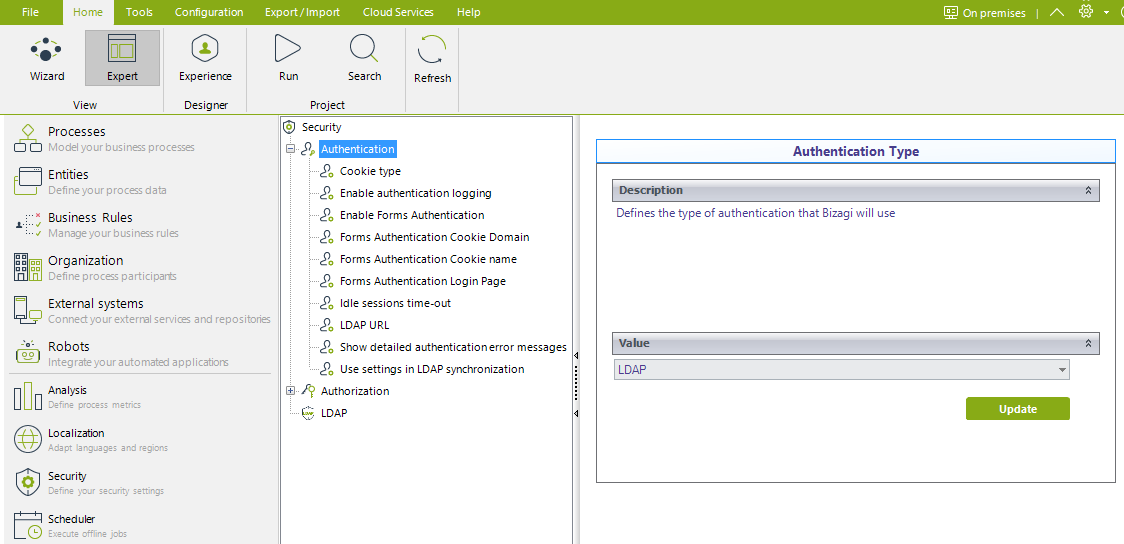Open the dropdown arrow beside settings gear
The height and width of the screenshot is (544, 1124).
(1107, 12)
